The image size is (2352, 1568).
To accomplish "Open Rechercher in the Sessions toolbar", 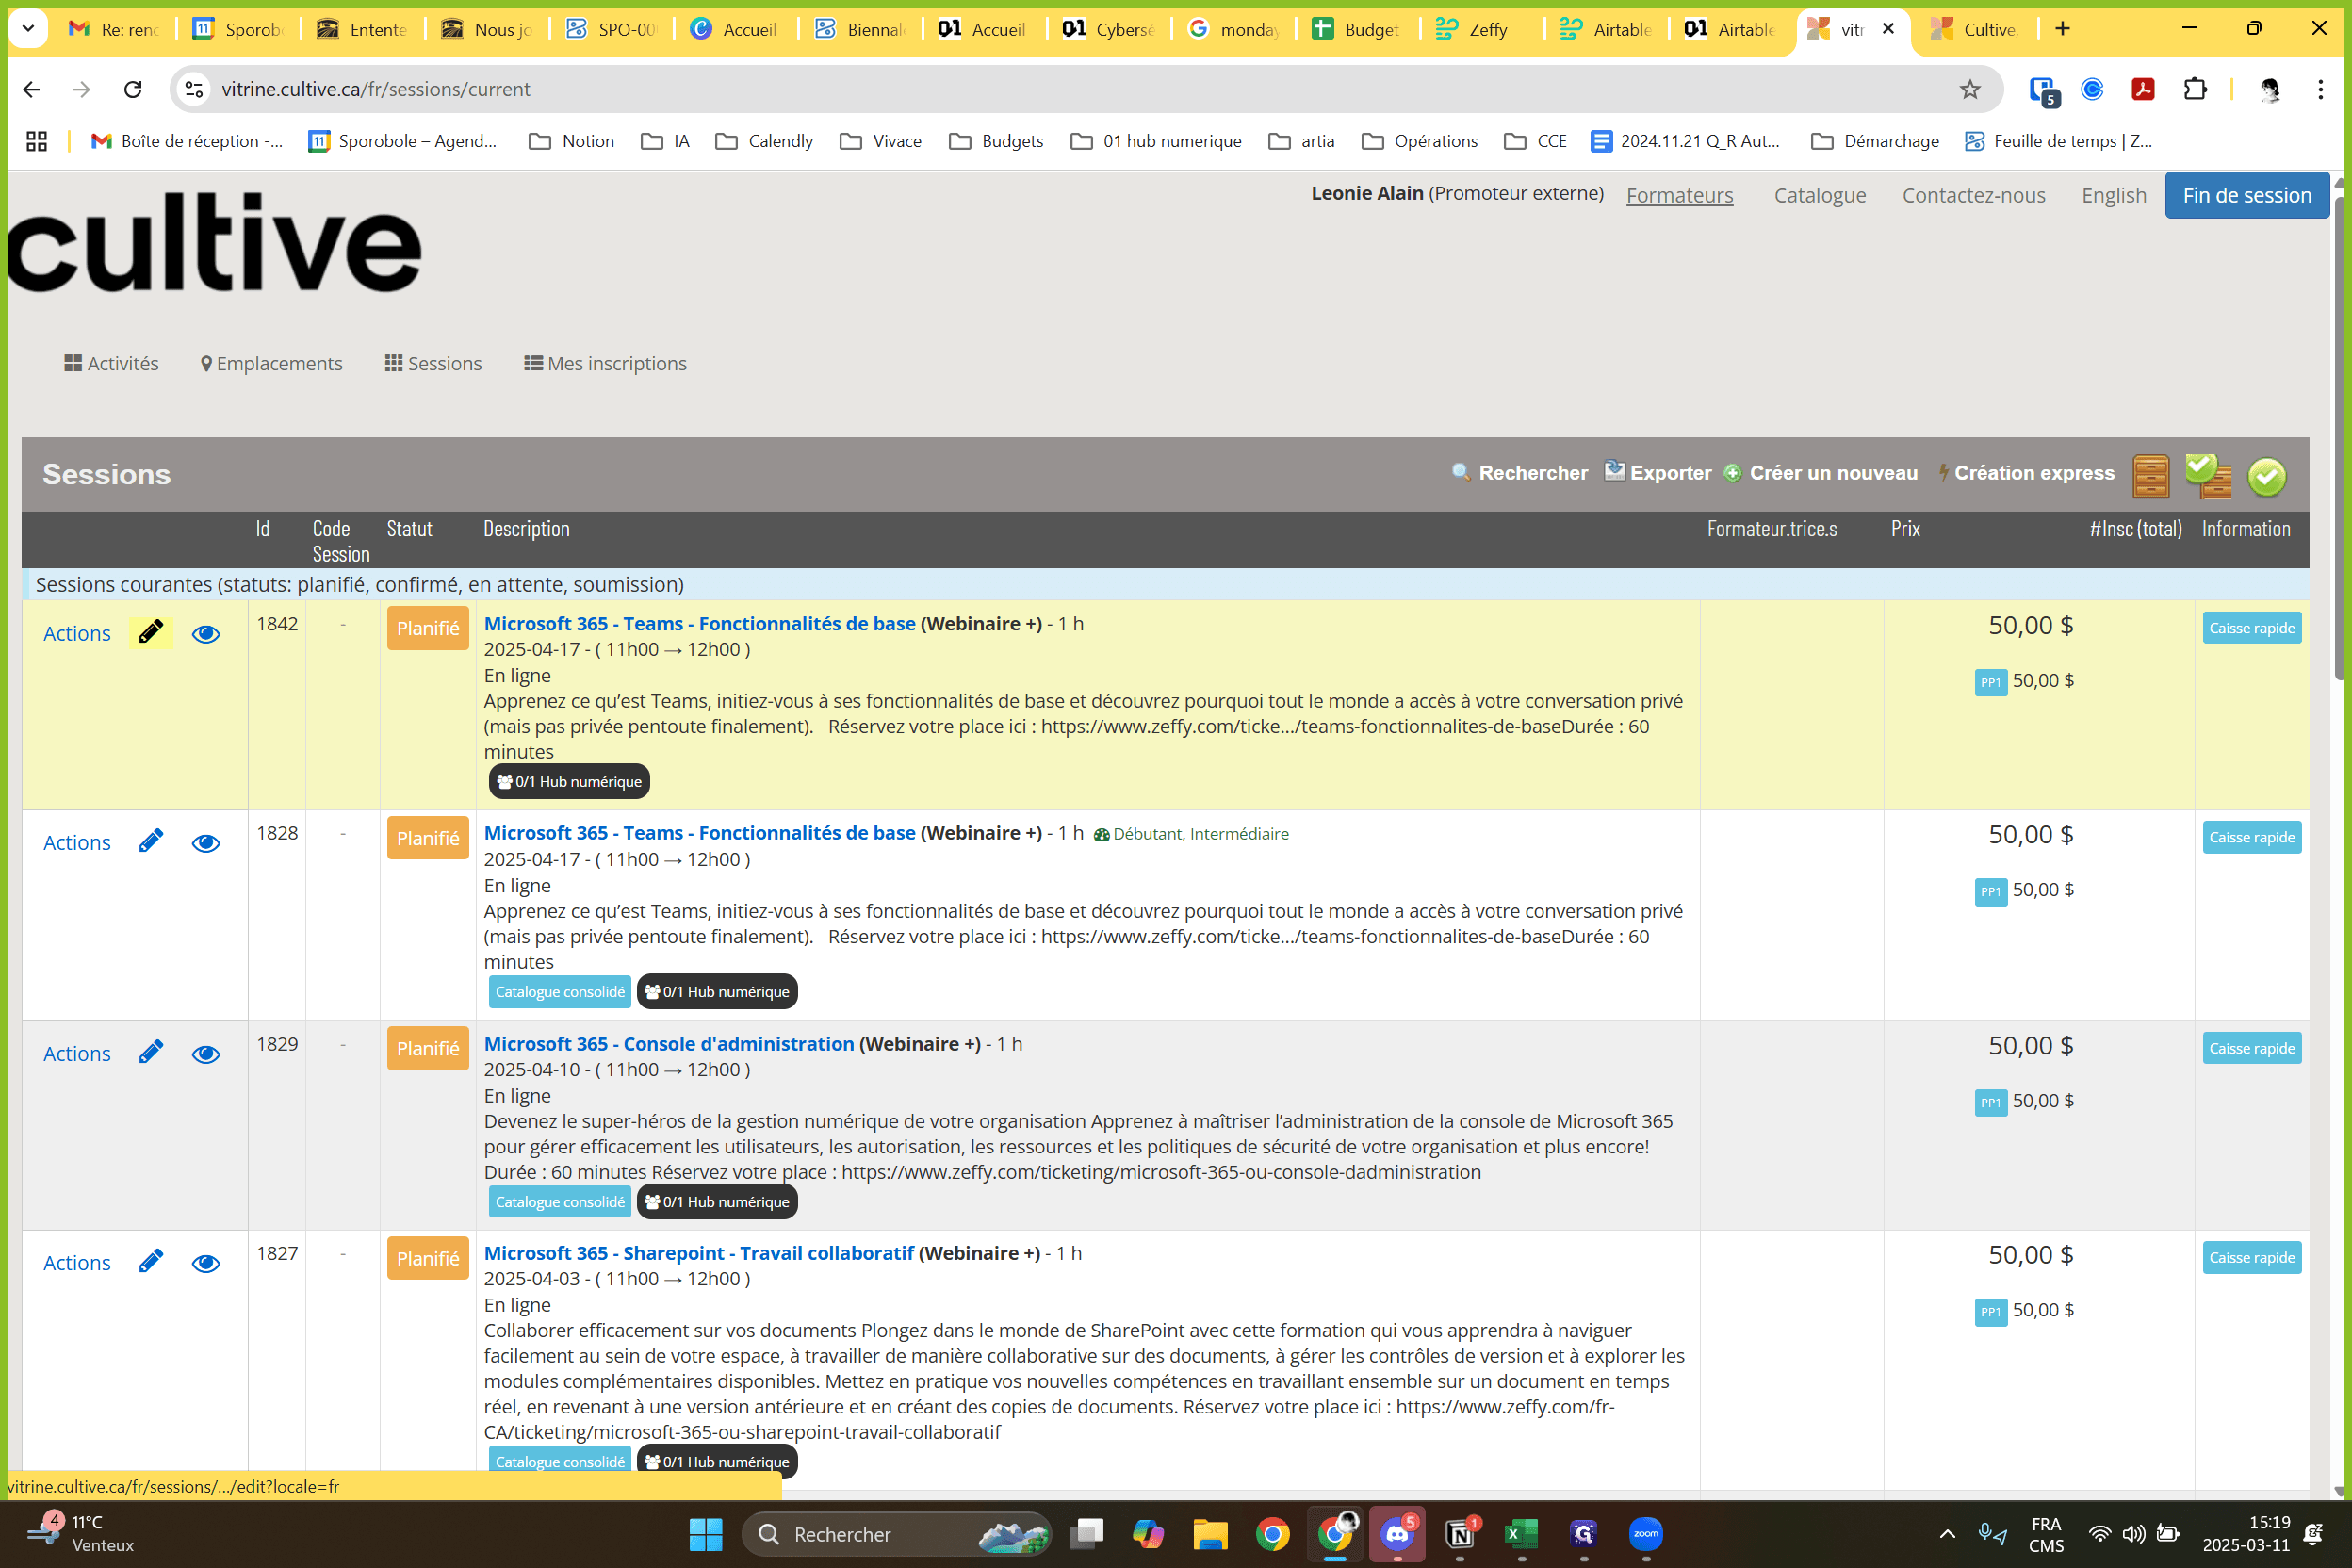I will coord(1519,473).
